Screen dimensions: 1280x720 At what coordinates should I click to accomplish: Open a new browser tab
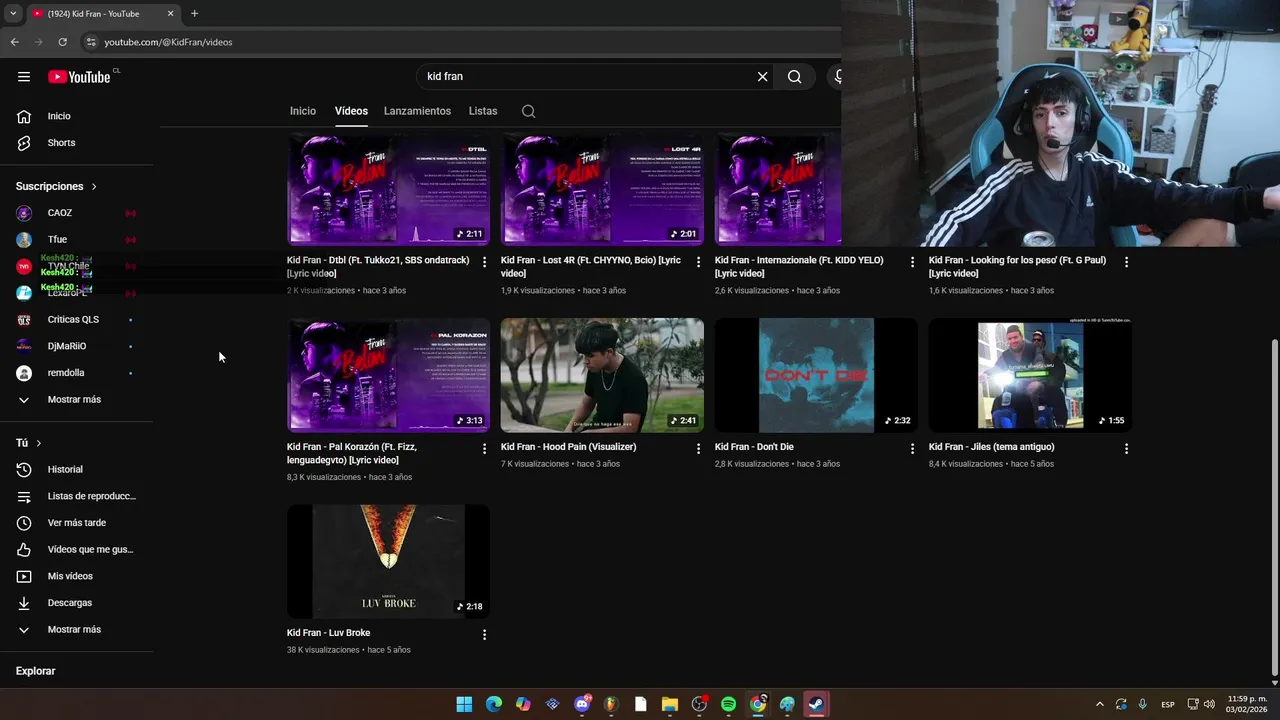(x=194, y=14)
